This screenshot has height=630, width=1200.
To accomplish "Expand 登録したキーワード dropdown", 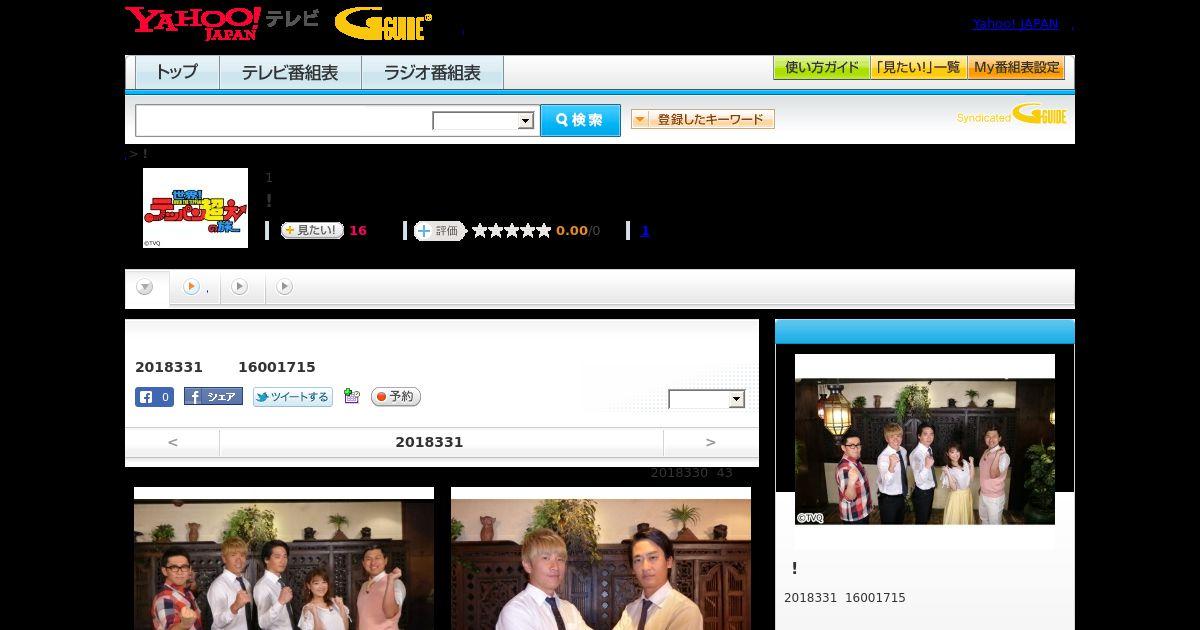I will pos(703,119).
